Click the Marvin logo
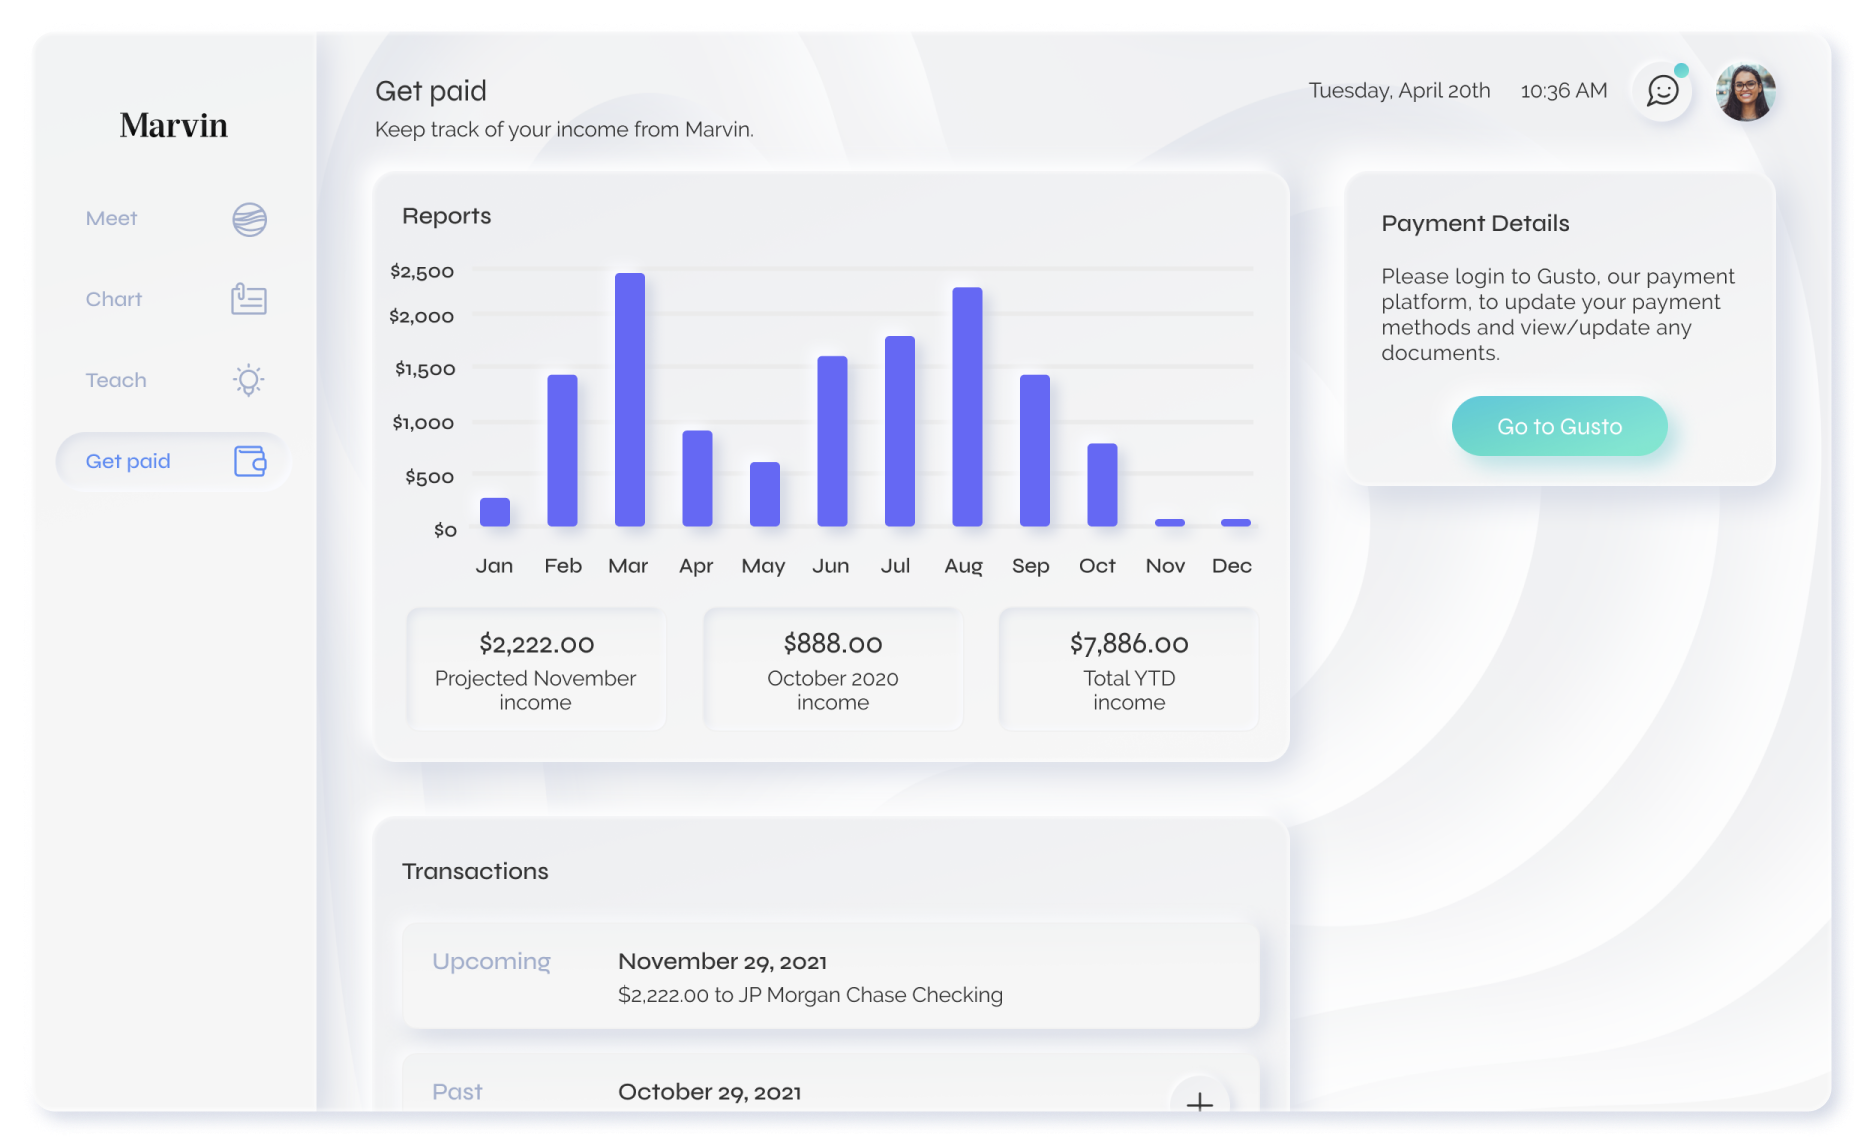 coord(174,125)
